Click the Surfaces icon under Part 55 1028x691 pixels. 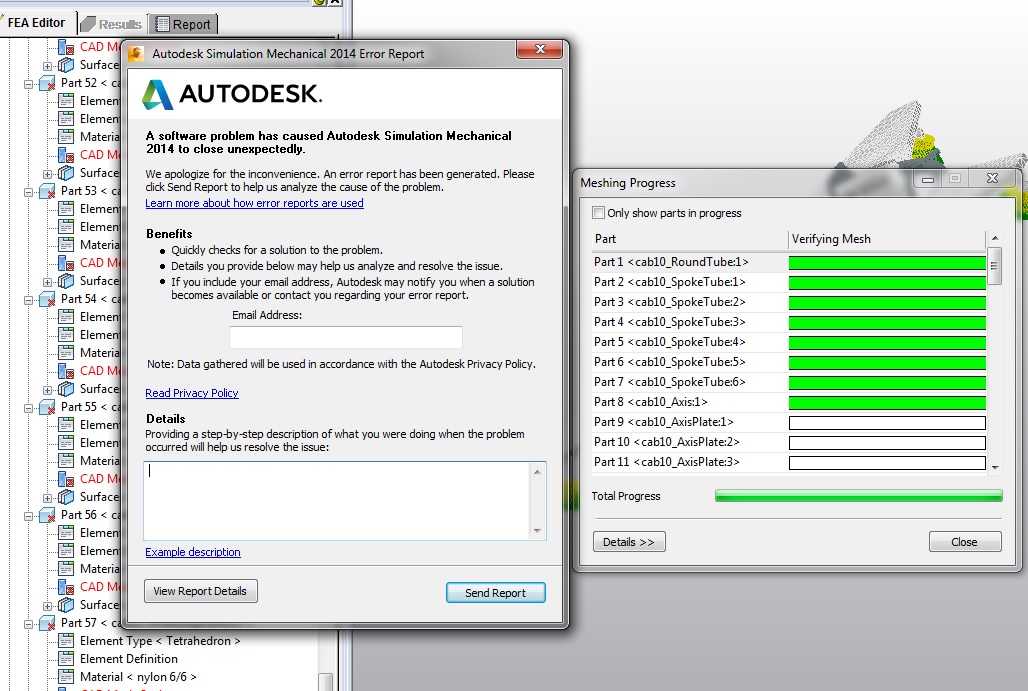click(x=66, y=497)
